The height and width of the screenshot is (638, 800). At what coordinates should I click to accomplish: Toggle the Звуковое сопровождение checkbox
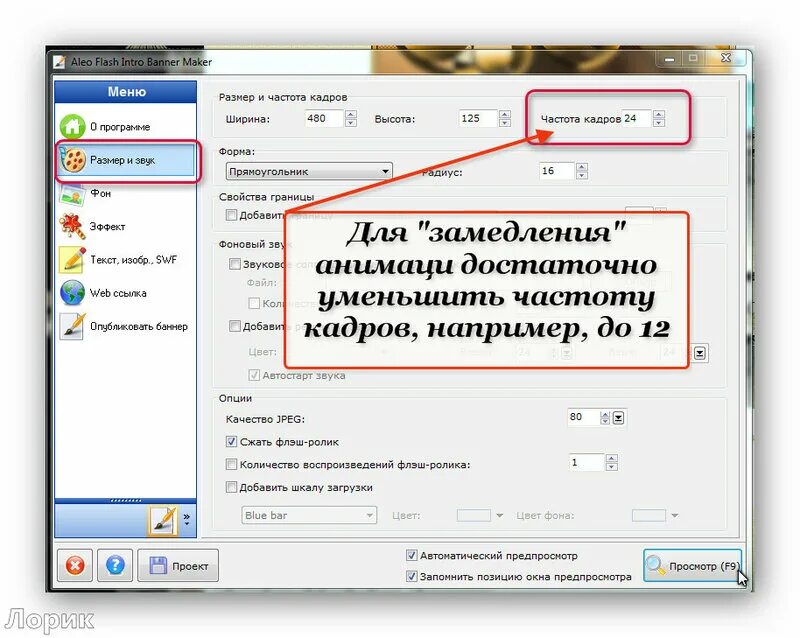click(235, 264)
